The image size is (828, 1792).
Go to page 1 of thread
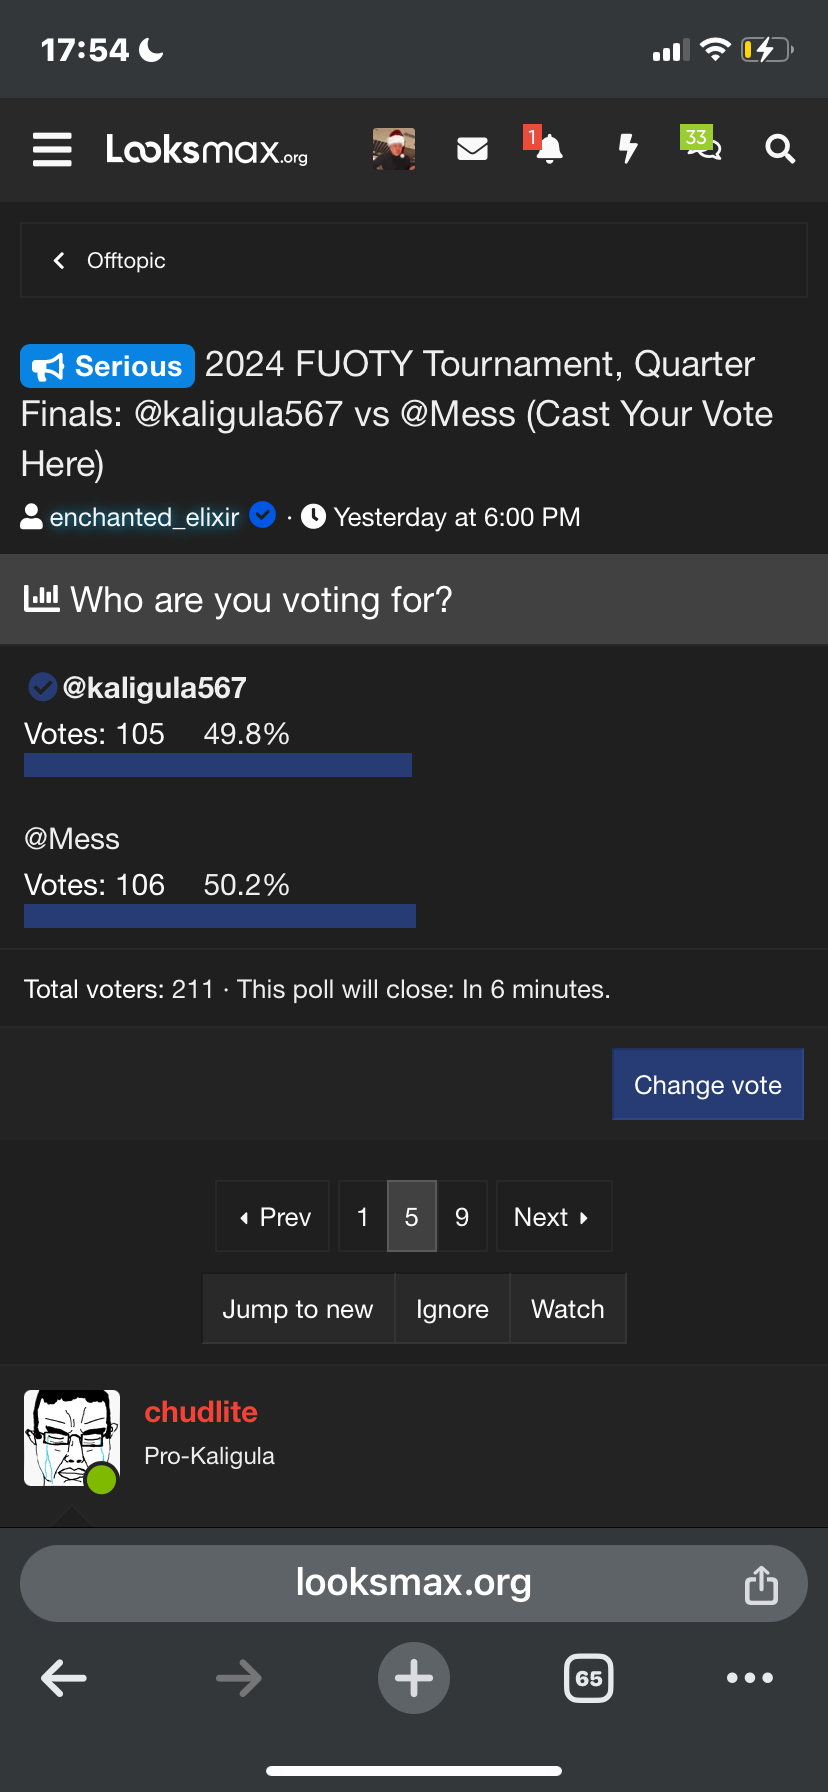click(x=362, y=1217)
